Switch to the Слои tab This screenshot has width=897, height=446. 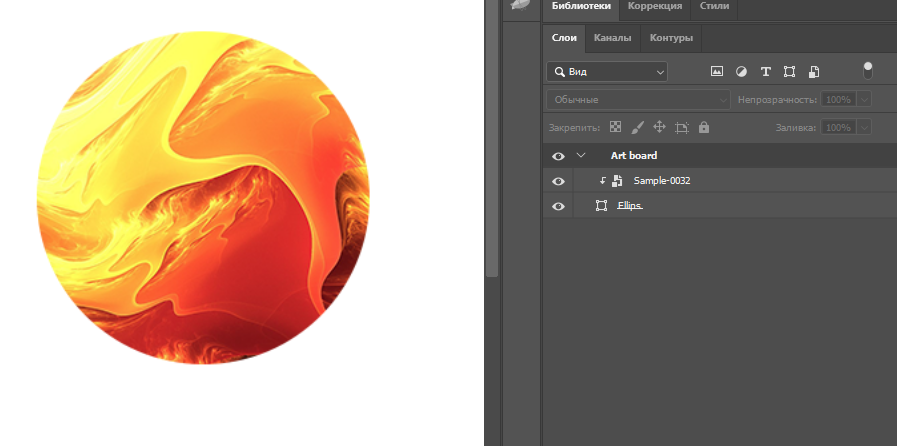click(564, 38)
